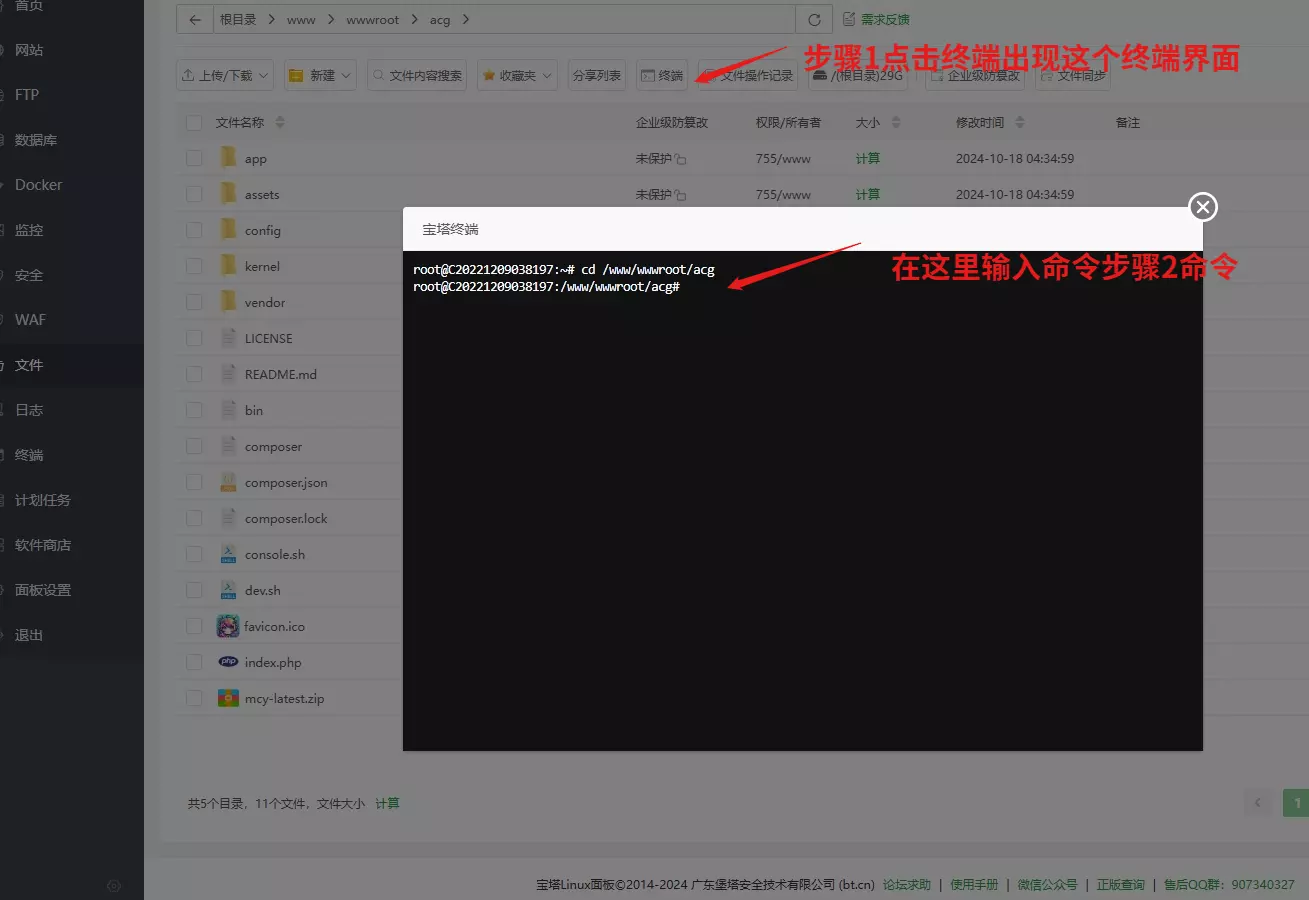Check the box for index.php file
This screenshot has height=900, width=1309.
[x=194, y=662]
